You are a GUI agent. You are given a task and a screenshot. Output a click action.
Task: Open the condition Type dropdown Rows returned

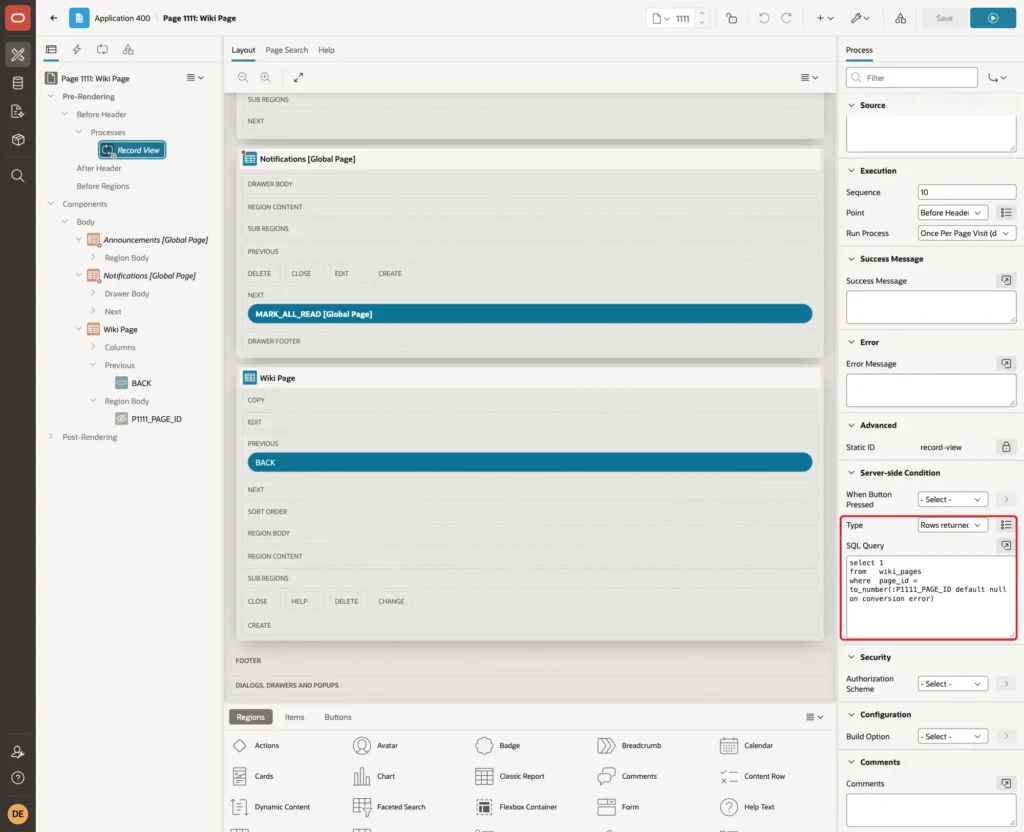tap(952, 525)
